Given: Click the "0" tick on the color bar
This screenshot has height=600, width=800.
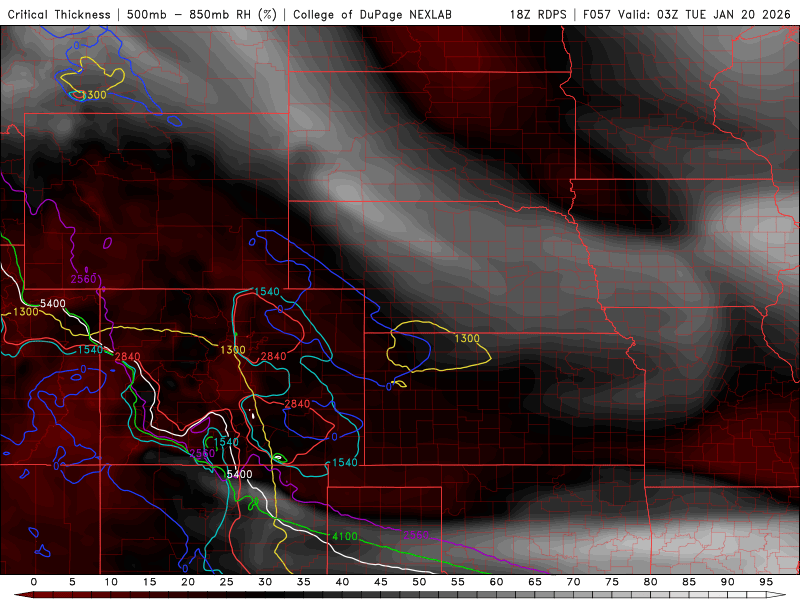Looking at the screenshot, I should tap(34, 582).
